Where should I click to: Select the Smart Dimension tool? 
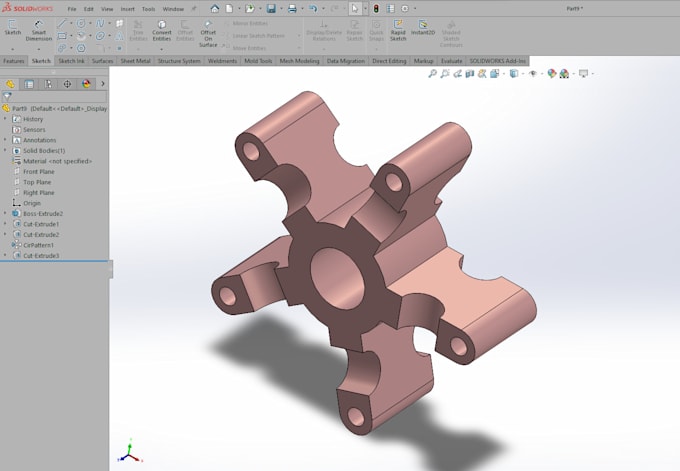[39, 30]
